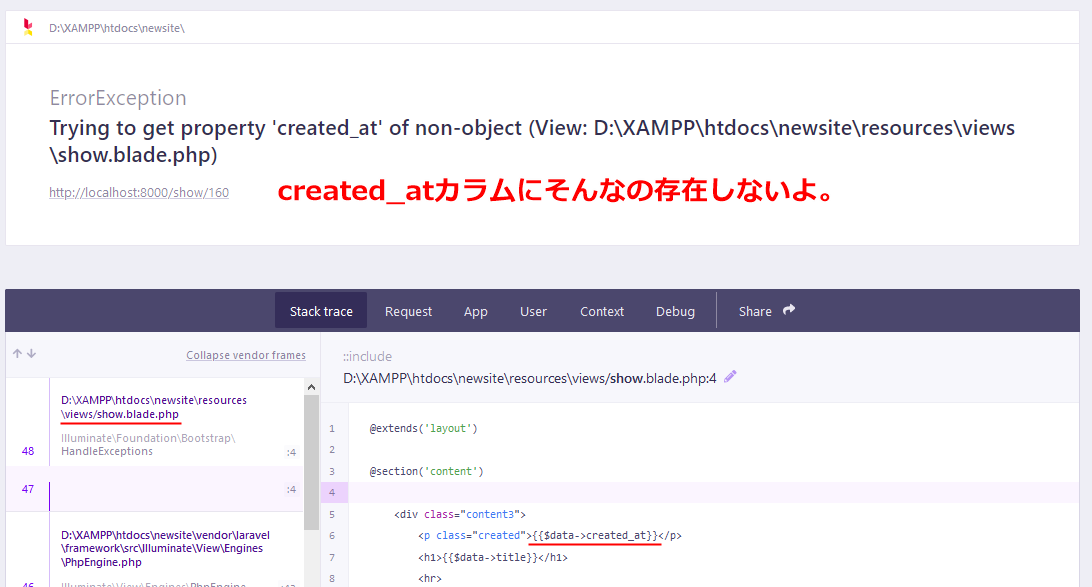The image size is (1092, 587).
Task: Click the down arrow for next stack frame
Action: tap(31, 354)
